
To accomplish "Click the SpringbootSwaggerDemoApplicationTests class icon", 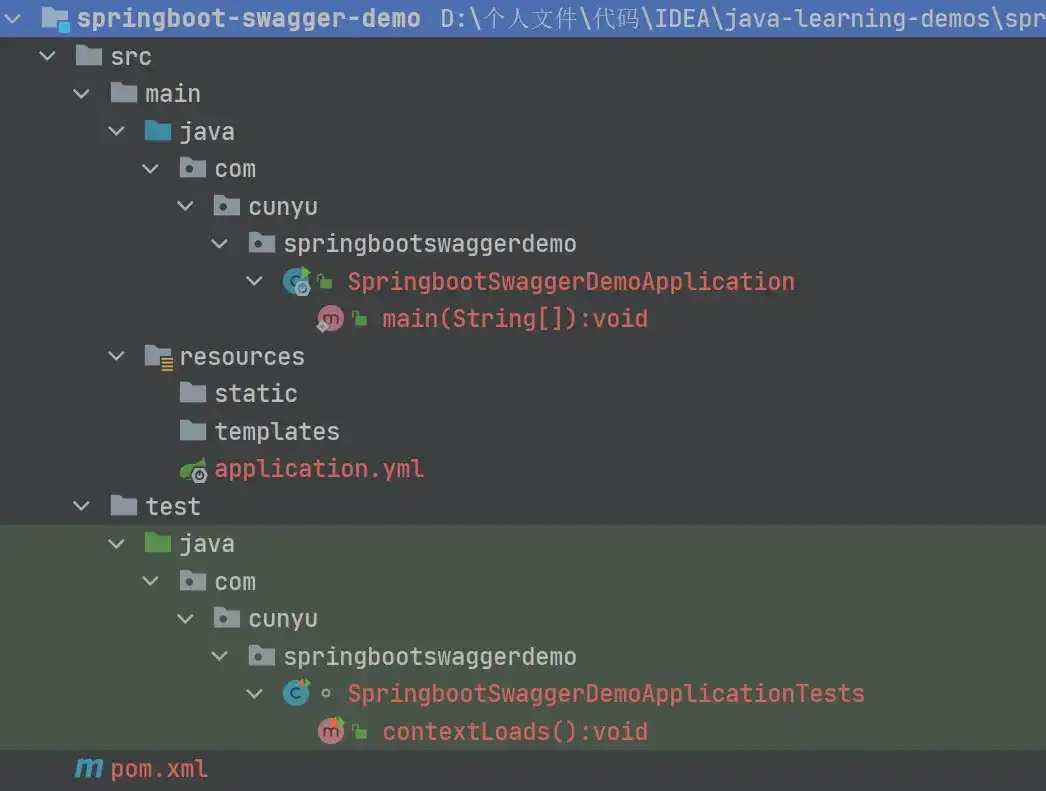I will tap(296, 694).
